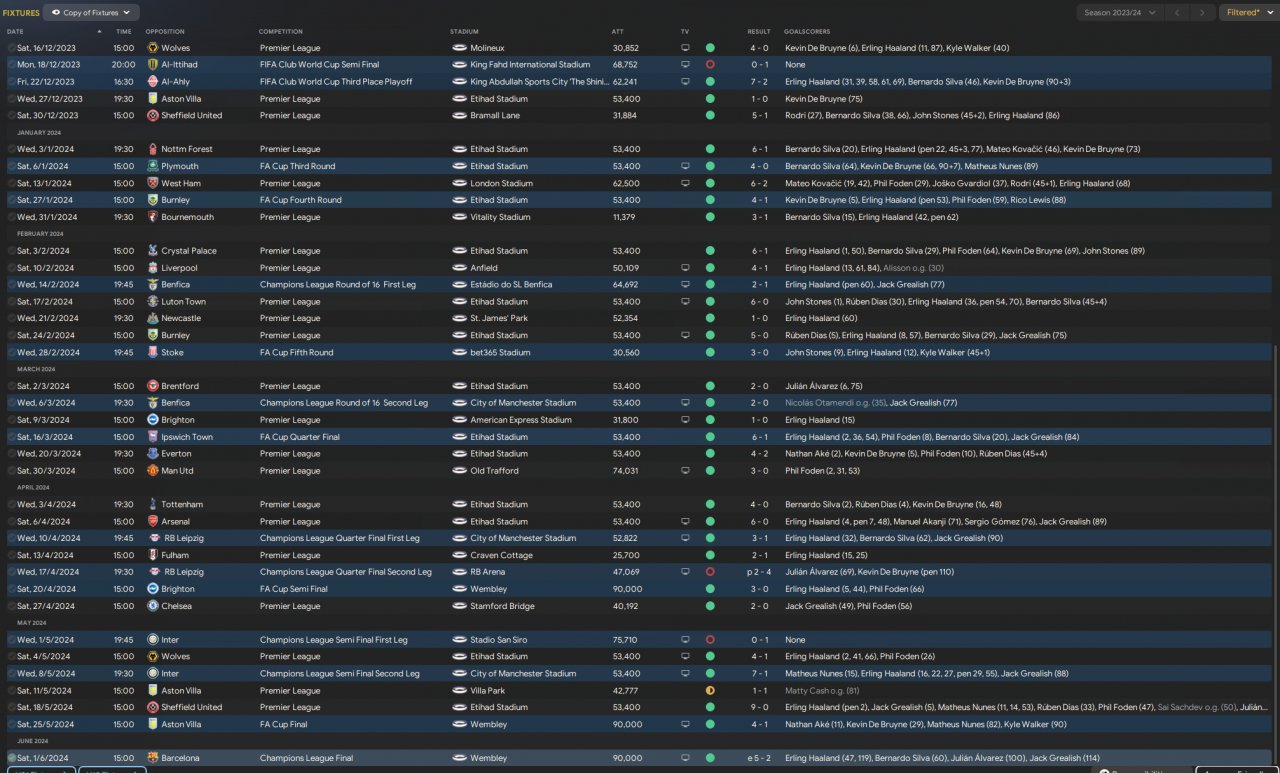Sort by the ATT column header
The height and width of the screenshot is (773, 1280).
pos(617,32)
